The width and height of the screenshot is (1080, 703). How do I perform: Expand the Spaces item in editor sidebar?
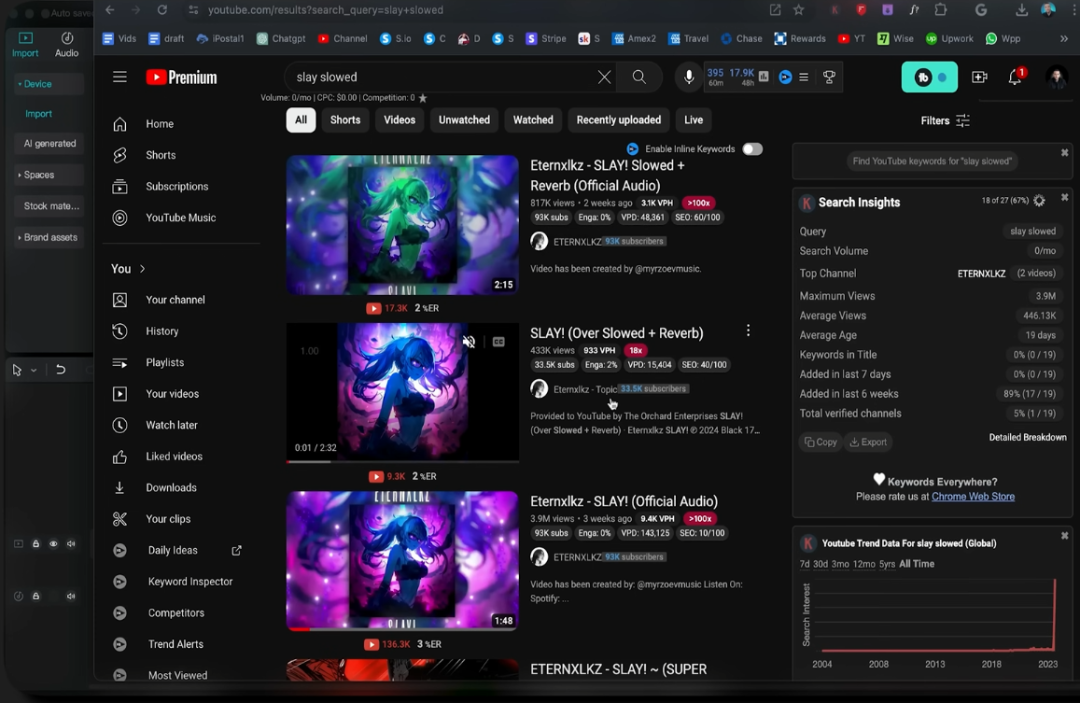coord(48,175)
